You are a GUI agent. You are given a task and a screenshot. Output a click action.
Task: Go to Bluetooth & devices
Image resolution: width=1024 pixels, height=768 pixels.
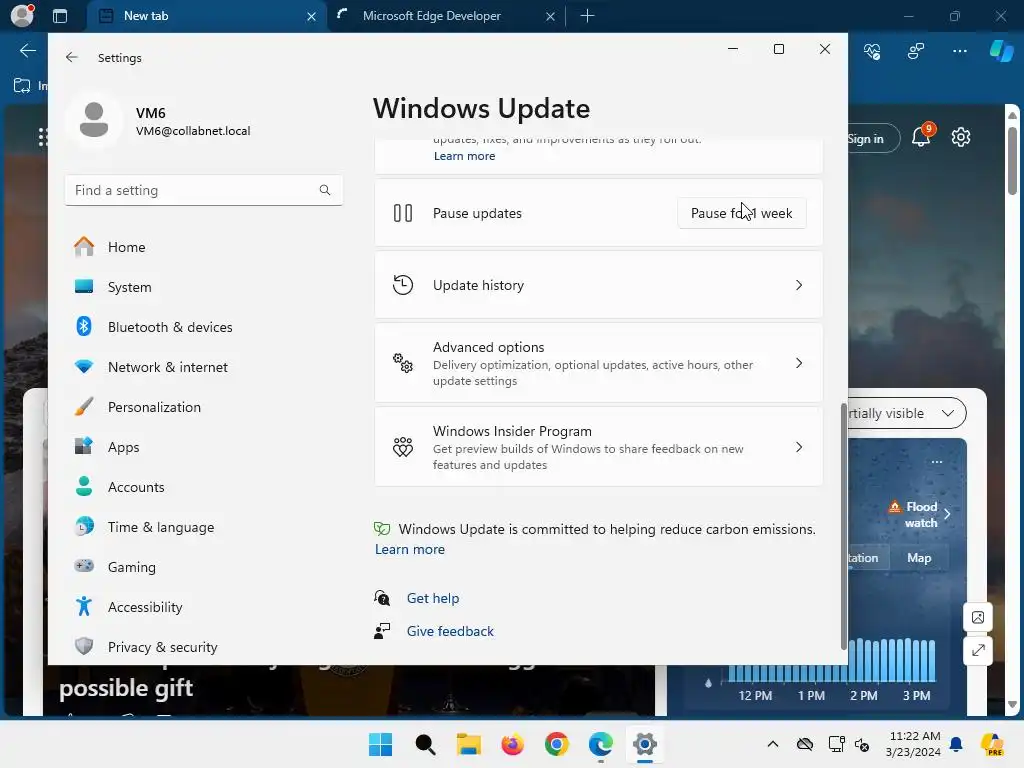[170, 327]
